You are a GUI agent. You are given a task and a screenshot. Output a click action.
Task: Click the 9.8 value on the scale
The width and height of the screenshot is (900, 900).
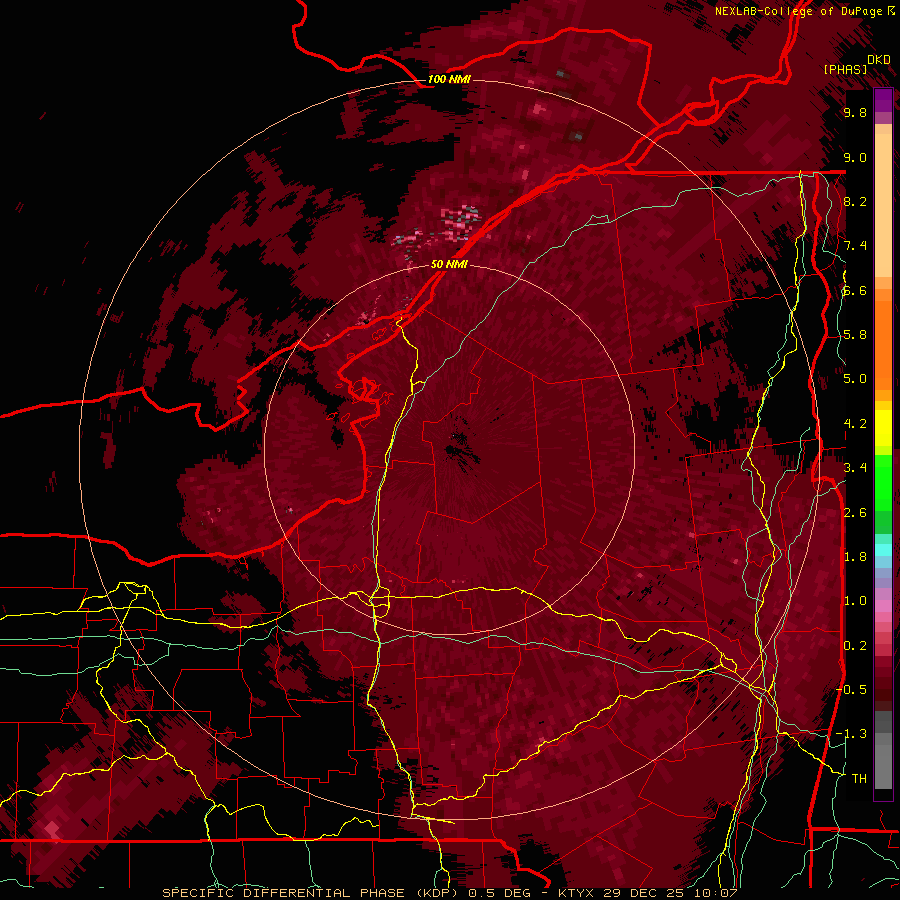tap(855, 112)
